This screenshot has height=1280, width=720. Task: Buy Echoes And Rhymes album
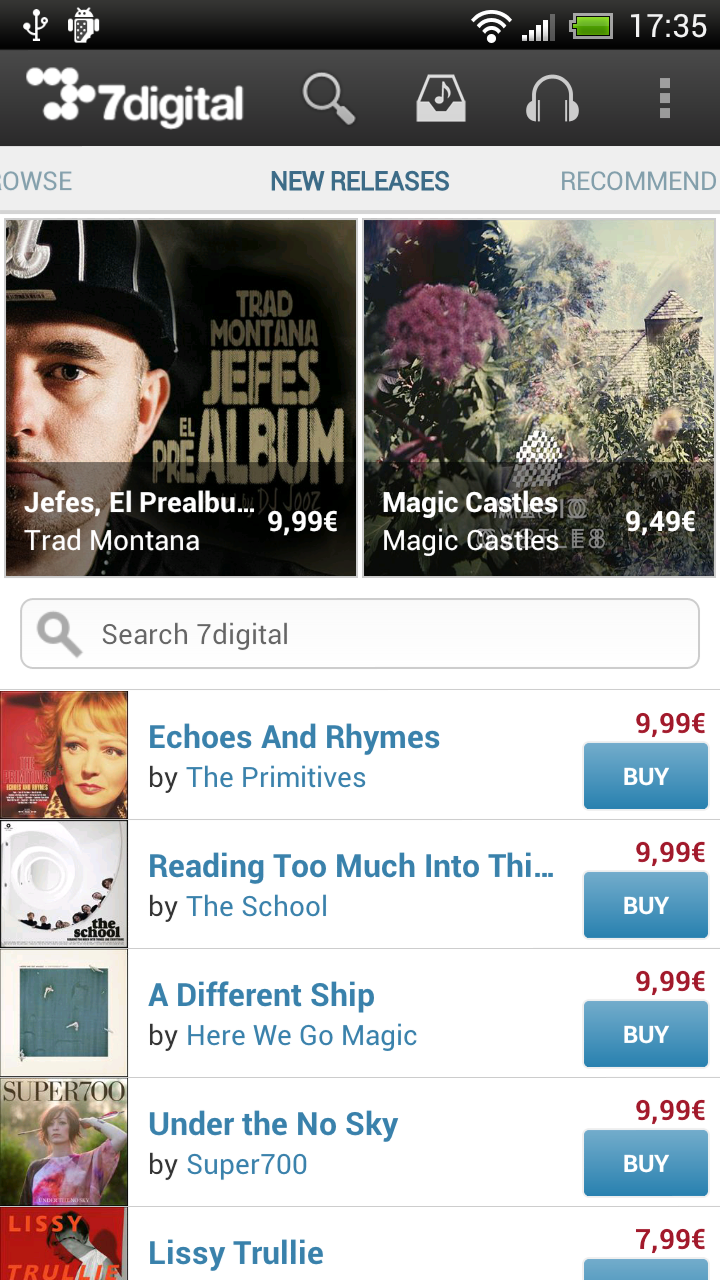[x=645, y=776]
